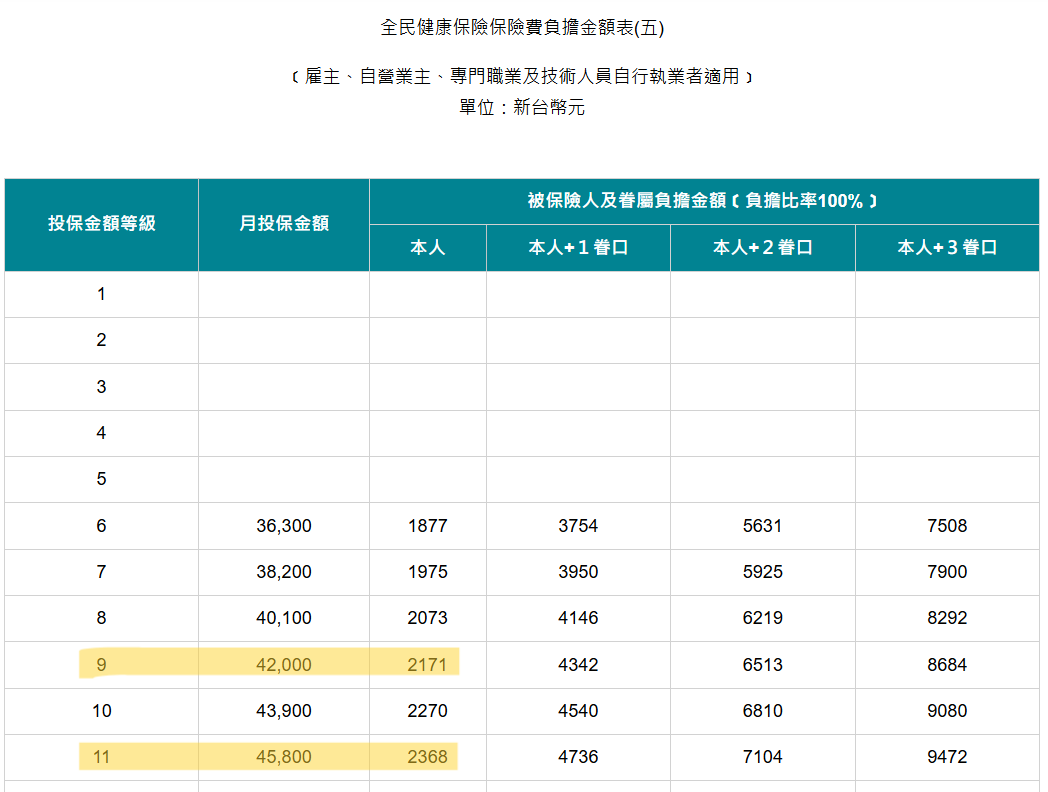Click the highlighted 45,800 cell
The width and height of the screenshot is (1048, 792).
tap(283, 757)
